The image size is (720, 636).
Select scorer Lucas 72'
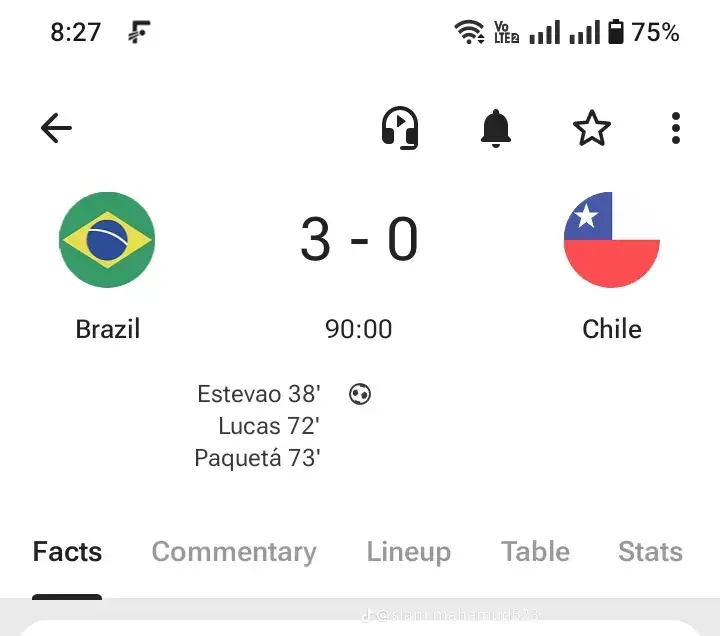tap(269, 426)
